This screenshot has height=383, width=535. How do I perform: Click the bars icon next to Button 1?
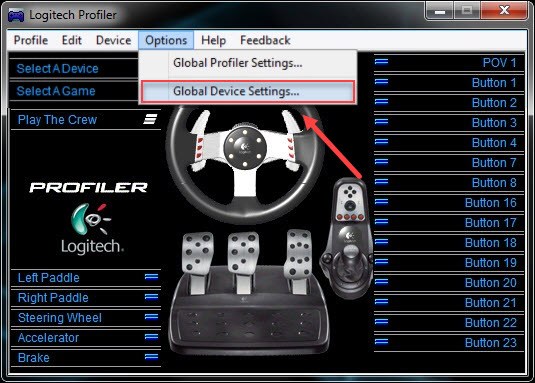(x=381, y=82)
